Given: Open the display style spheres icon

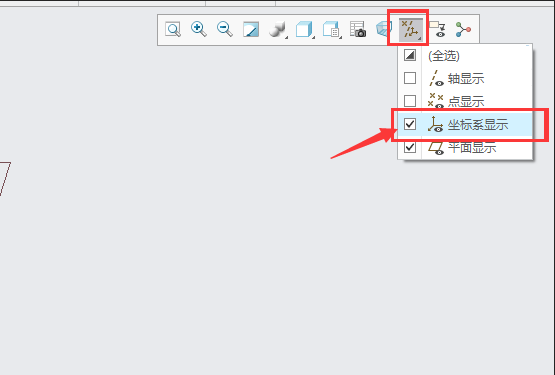Looking at the screenshot, I should click(278, 29).
